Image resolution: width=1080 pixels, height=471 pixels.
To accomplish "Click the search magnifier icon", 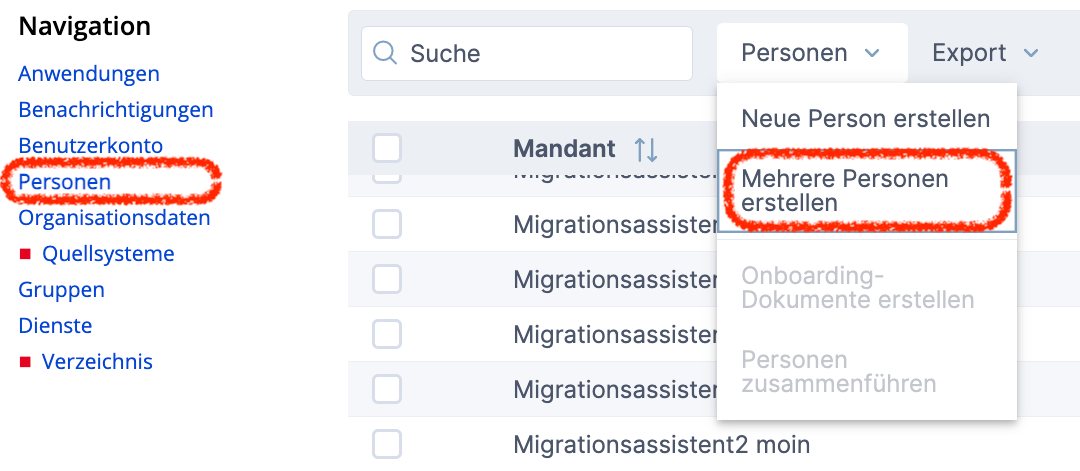I will [x=385, y=53].
